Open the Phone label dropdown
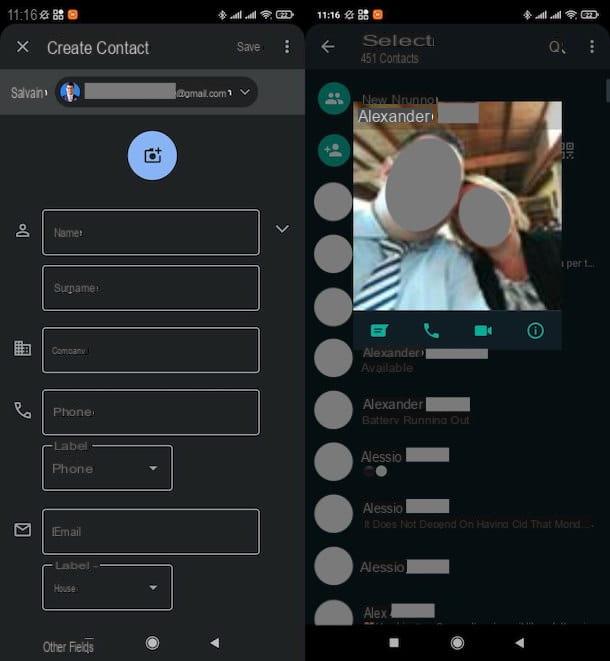The height and width of the screenshot is (661, 610). coord(107,468)
